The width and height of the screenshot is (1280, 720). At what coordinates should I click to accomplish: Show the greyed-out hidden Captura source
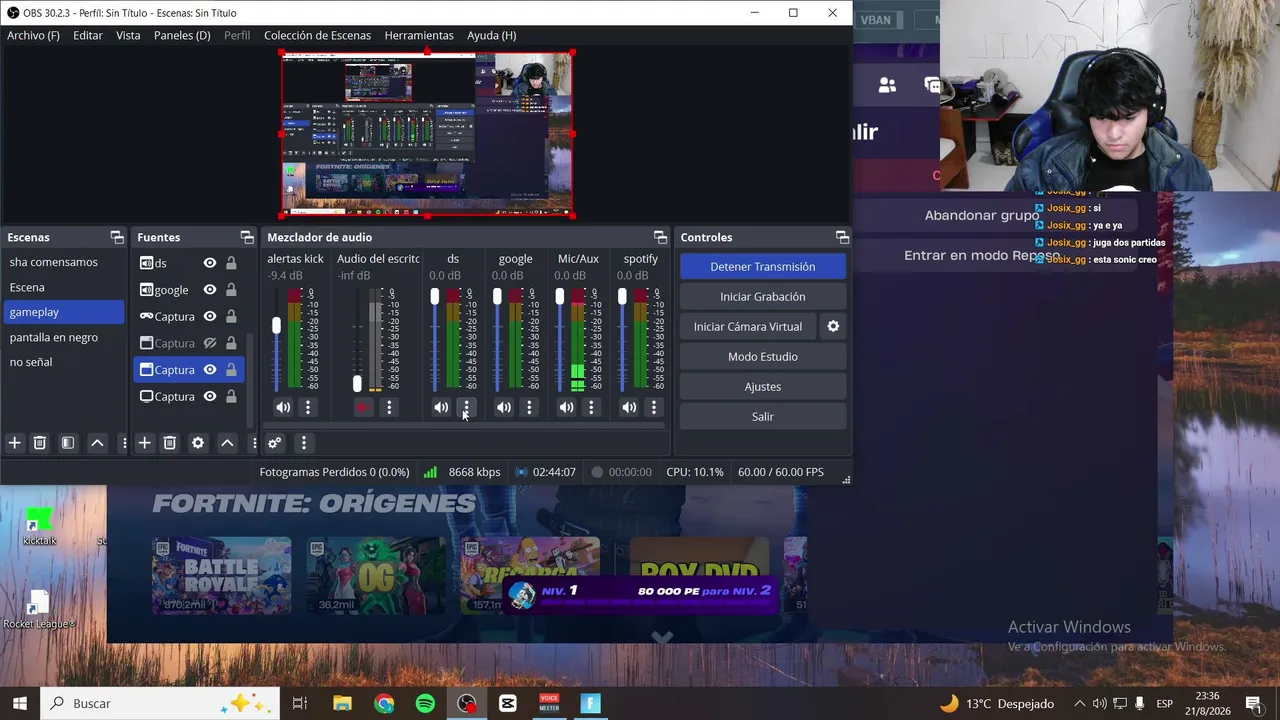pyautogui.click(x=210, y=343)
